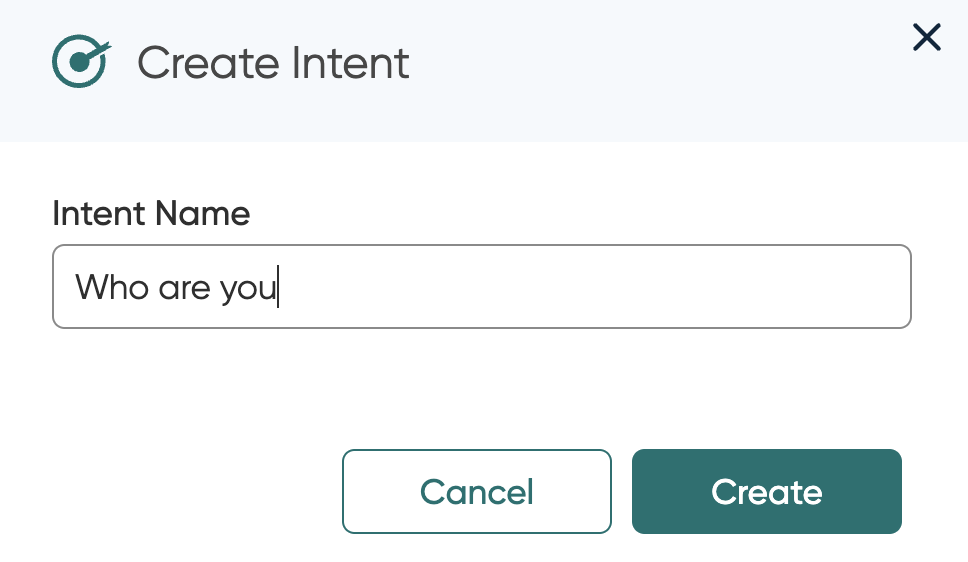The width and height of the screenshot is (968, 562).
Task: Select the Create Intent title text
Action: click(273, 63)
